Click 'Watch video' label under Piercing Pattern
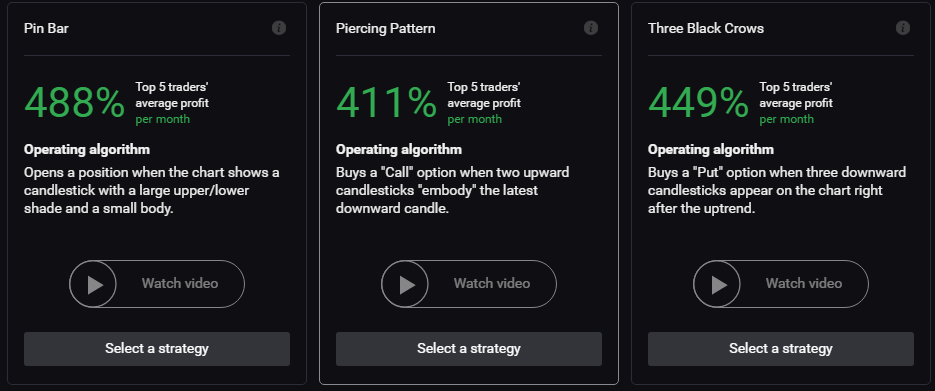Viewport: 935px width, 391px height. (491, 284)
